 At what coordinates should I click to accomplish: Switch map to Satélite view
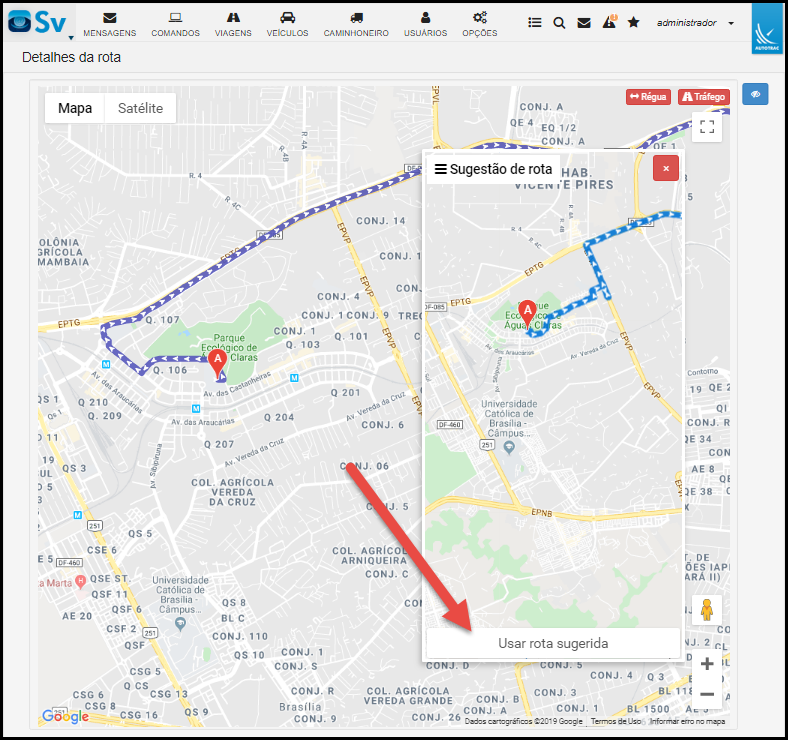pos(140,108)
